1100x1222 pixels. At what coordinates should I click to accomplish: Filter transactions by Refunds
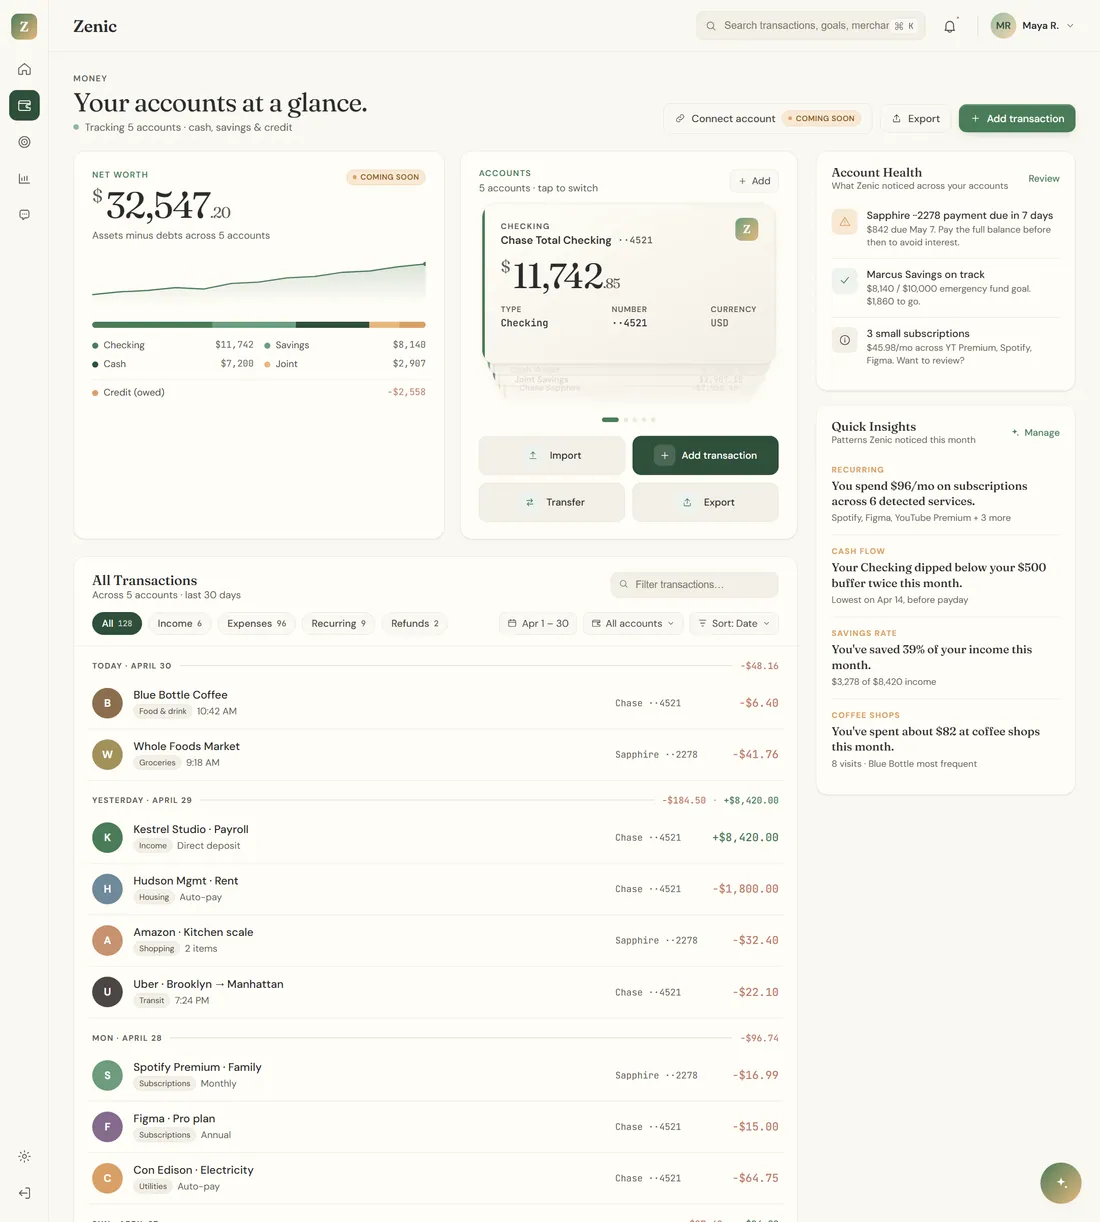click(x=415, y=624)
